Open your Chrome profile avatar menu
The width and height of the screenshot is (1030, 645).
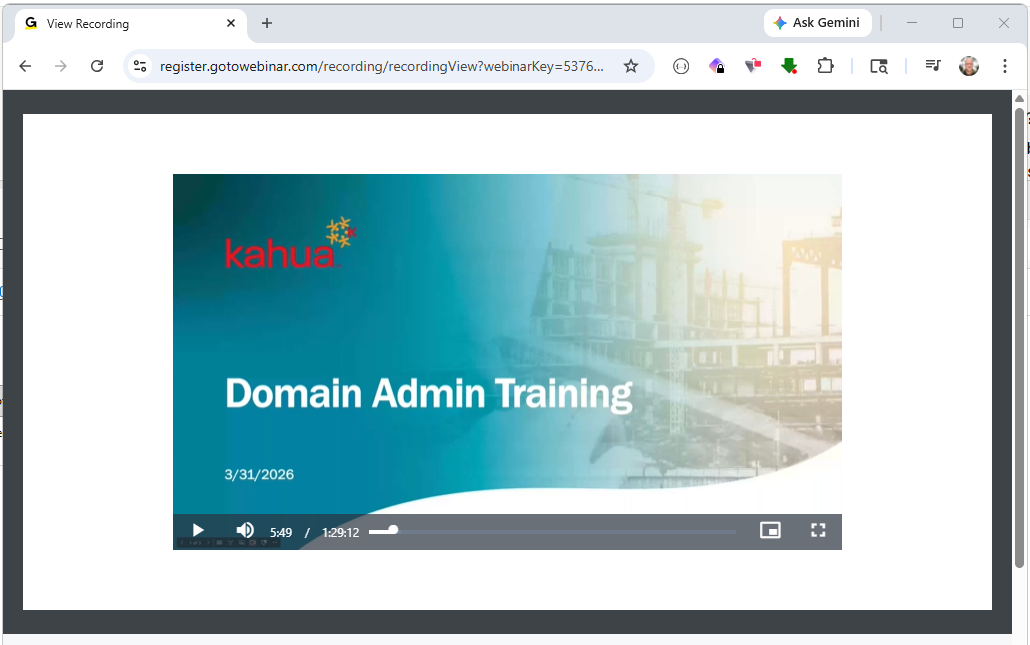click(968, 66)
